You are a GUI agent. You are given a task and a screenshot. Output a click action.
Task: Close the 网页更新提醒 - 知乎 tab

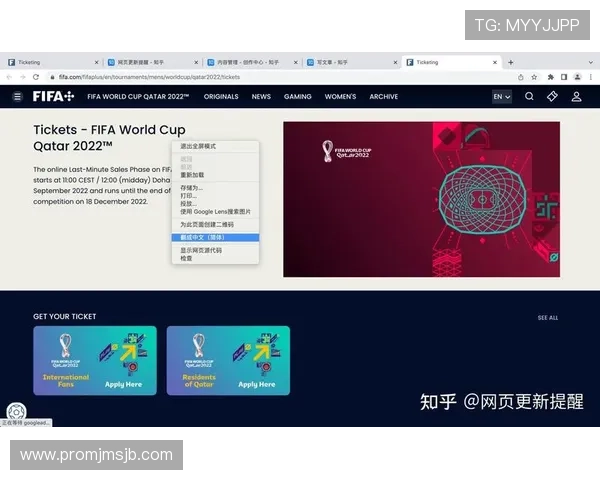196,62
